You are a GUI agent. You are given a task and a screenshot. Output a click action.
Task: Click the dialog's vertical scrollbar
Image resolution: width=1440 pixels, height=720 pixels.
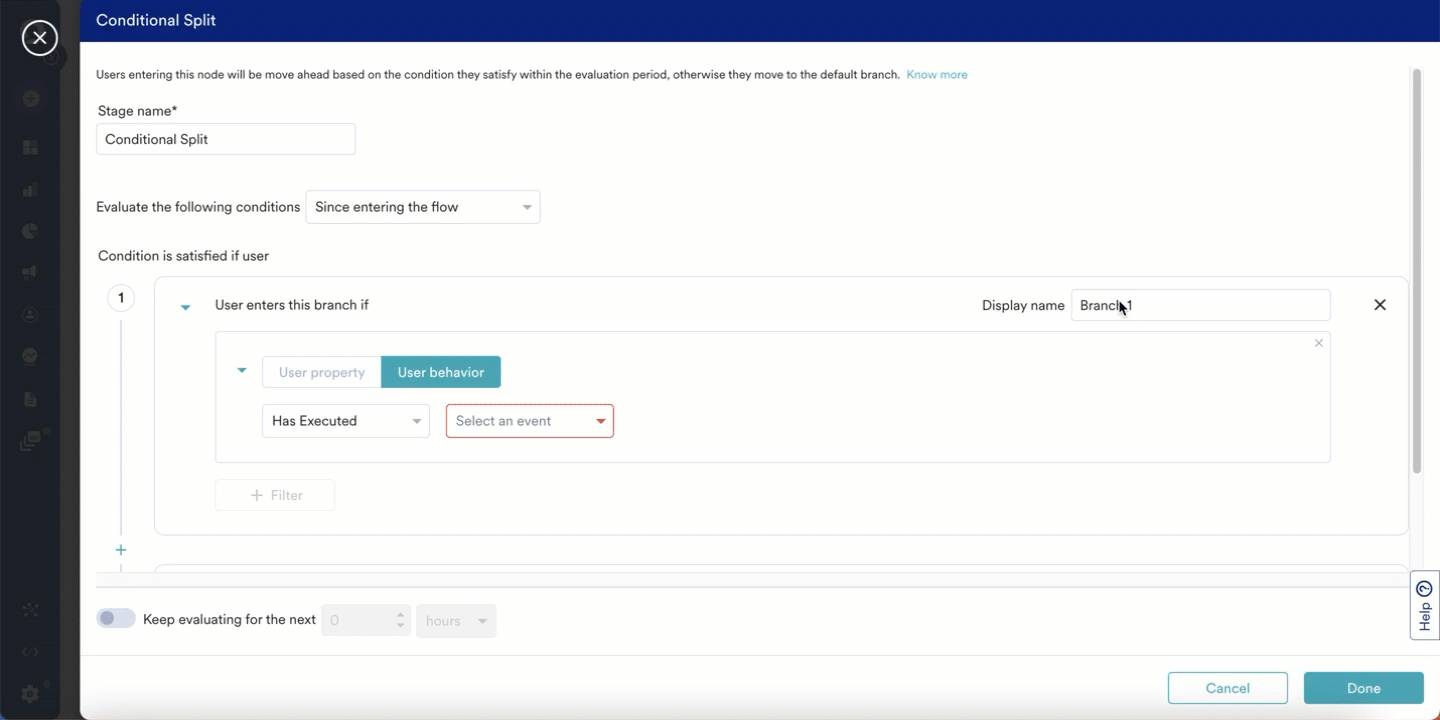1416,270
